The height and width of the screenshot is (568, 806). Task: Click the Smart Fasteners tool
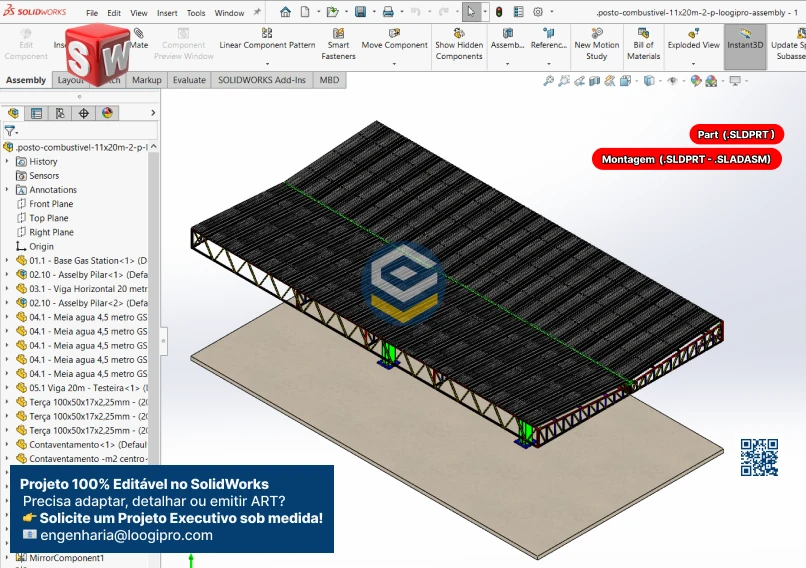(x=338, y=45)
